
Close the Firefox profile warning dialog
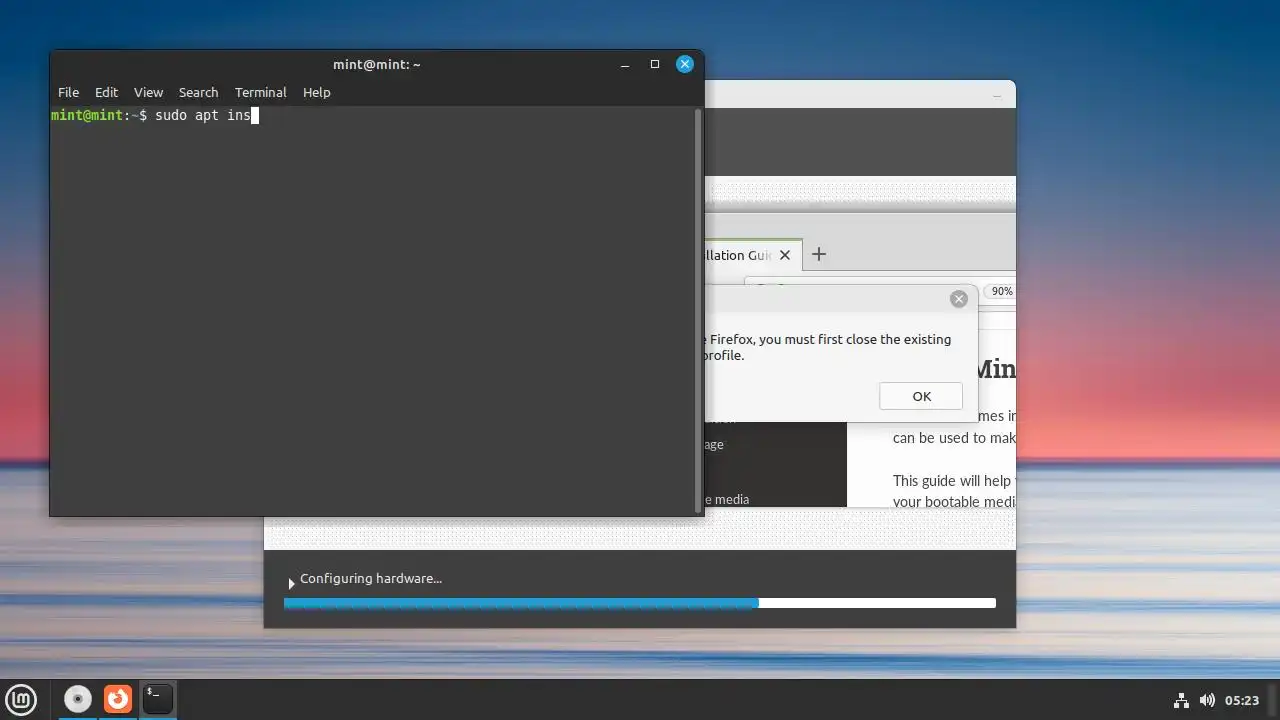click(959, 299)
